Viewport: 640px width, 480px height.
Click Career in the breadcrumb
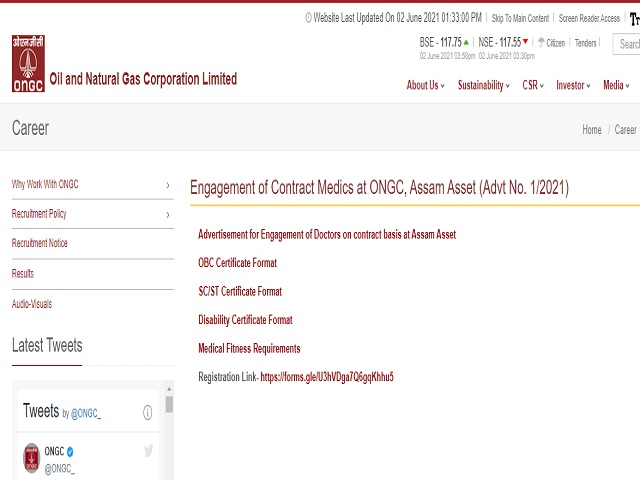point(626,129)
